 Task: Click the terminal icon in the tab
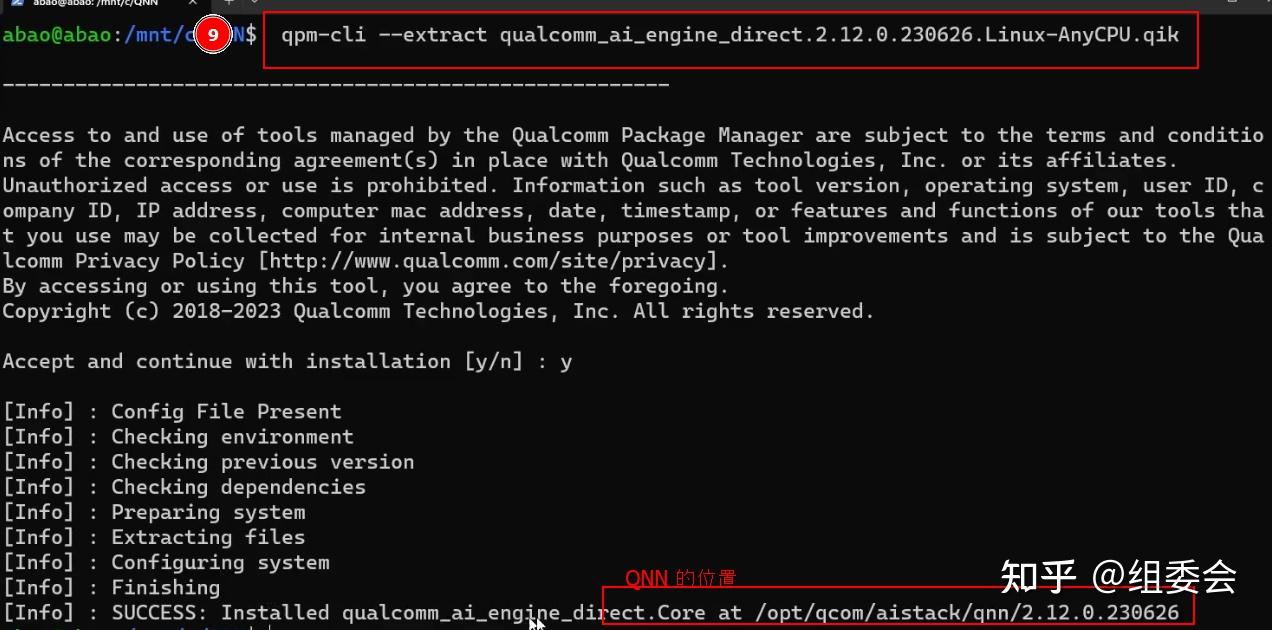pyautogui.click(x=17, y=3)
